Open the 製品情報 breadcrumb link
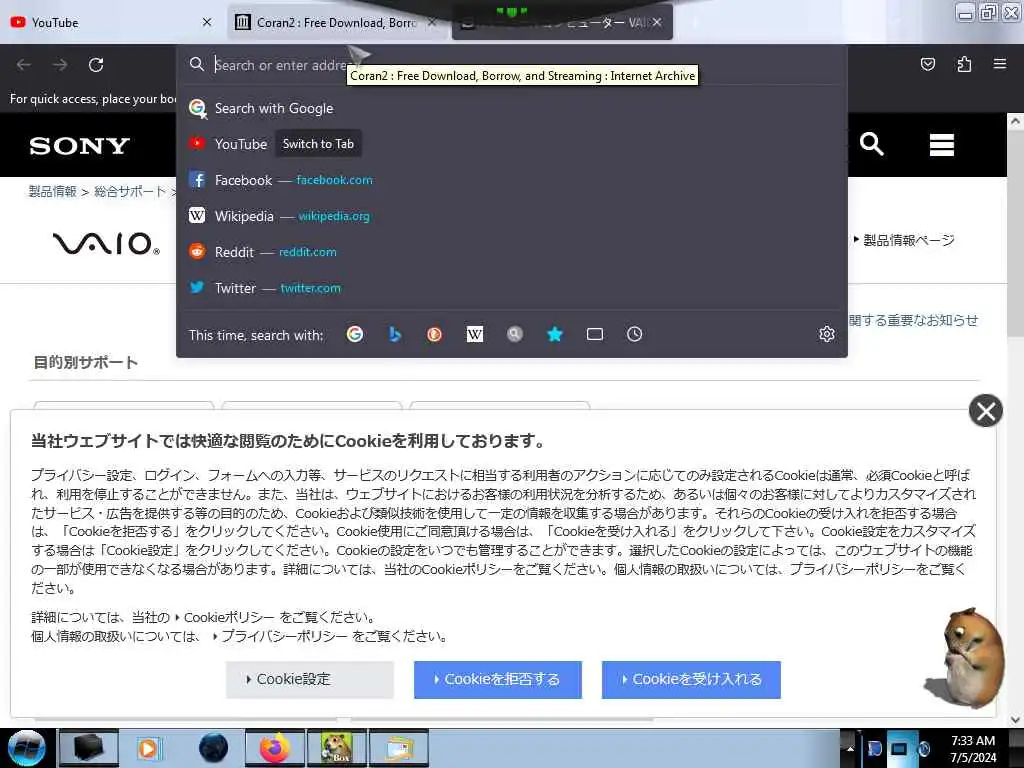 coord(52,191)
